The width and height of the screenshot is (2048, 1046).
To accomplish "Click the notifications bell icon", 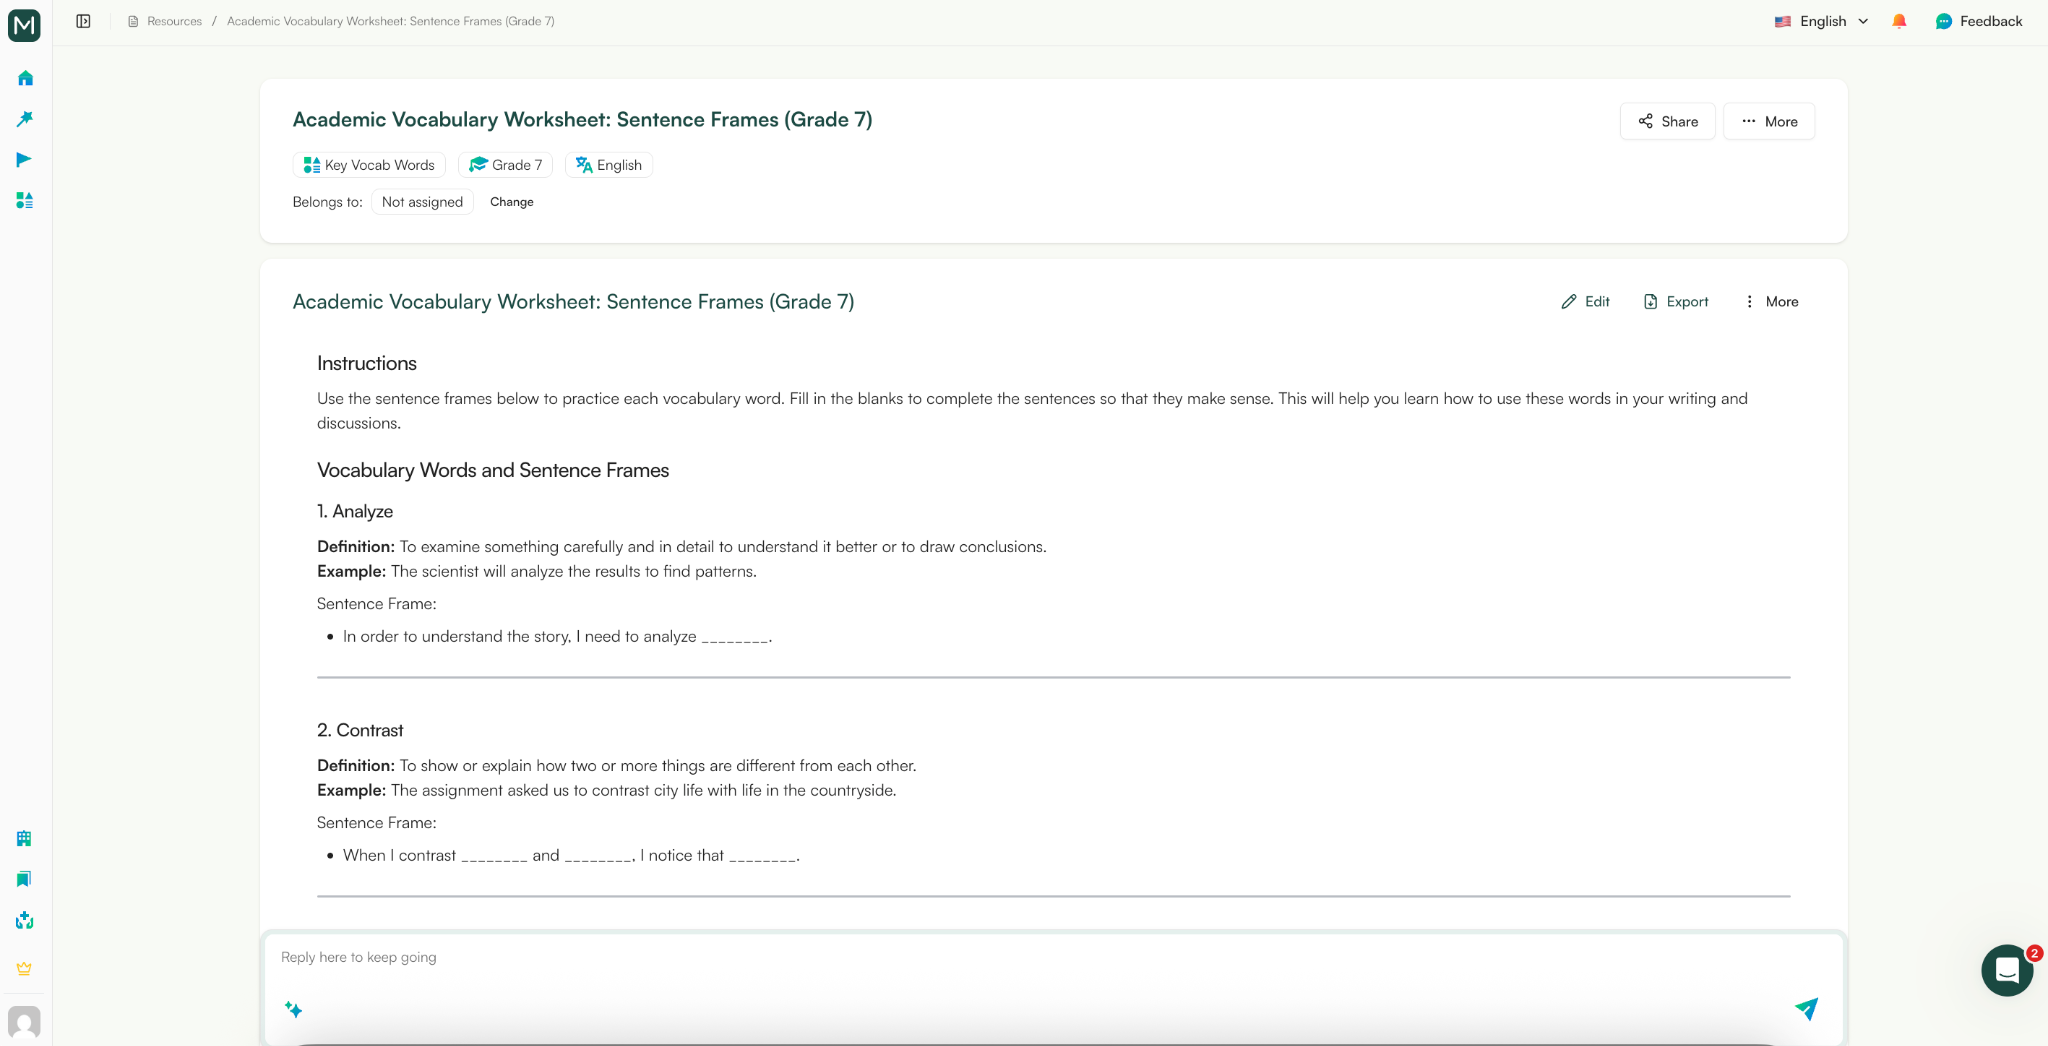I will pyautogui.click(x=1898, y=20).
